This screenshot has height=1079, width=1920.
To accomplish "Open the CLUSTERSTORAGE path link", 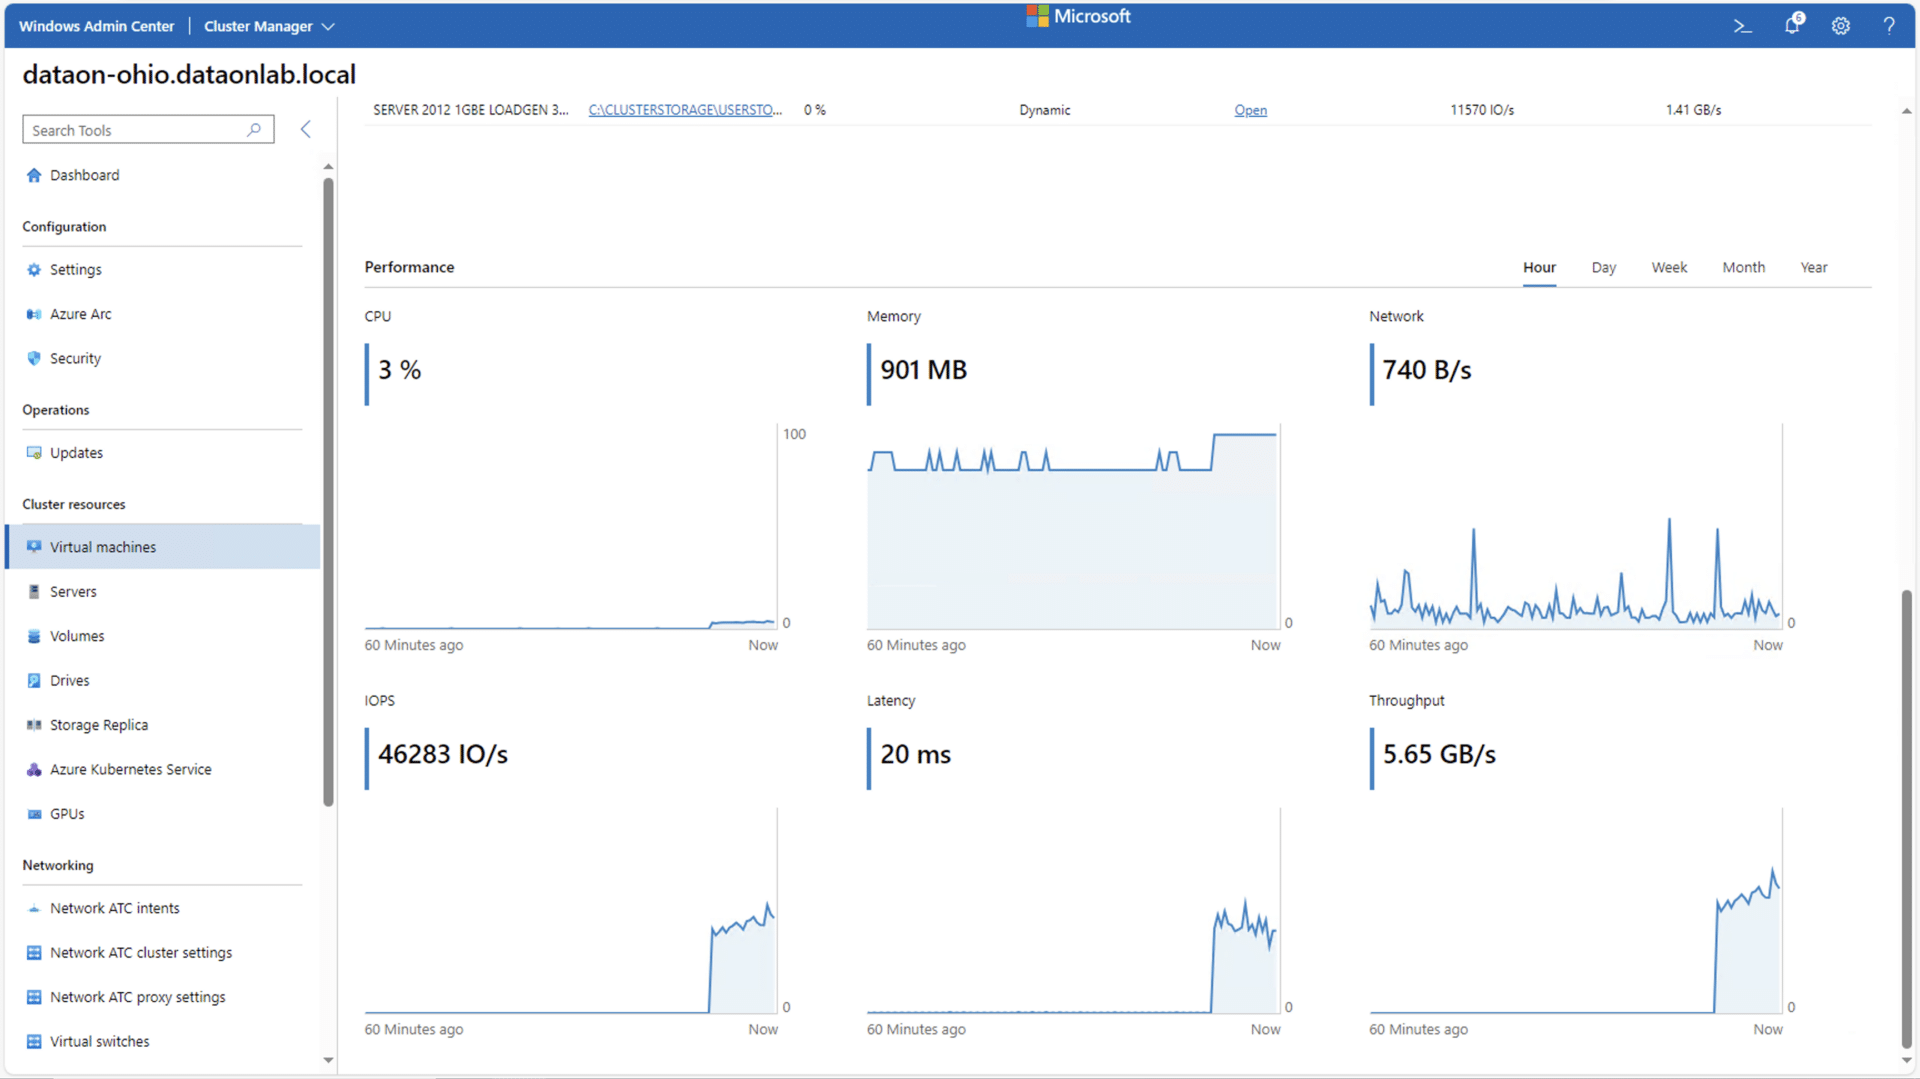I will [x=685, y=110].
